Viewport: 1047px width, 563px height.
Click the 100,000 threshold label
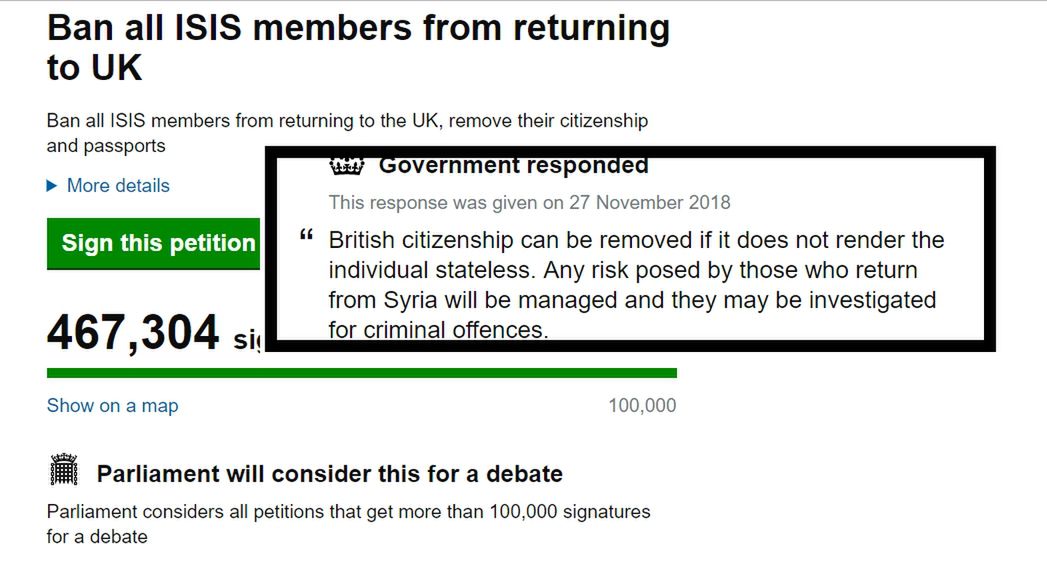point(642,405)
